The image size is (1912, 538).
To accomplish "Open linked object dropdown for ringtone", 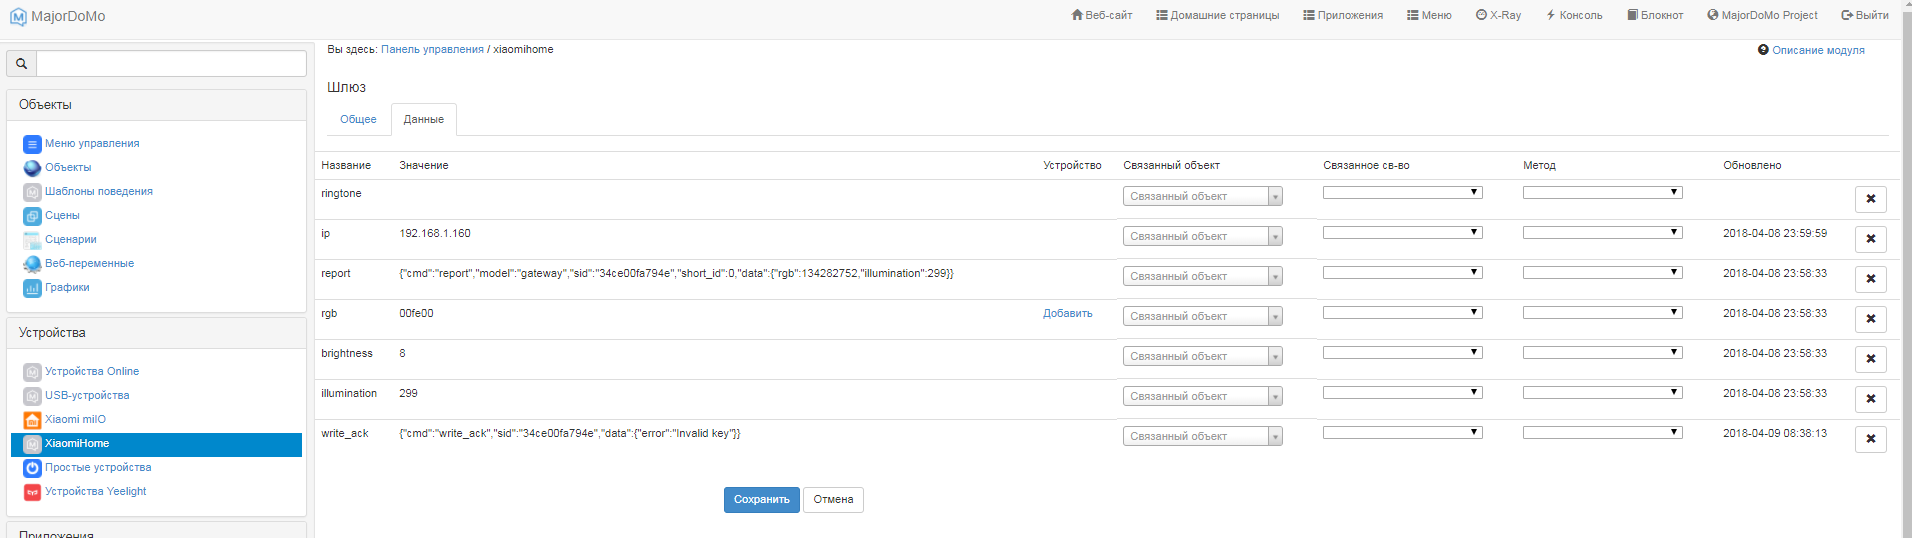I will [x=1202, y=196].
